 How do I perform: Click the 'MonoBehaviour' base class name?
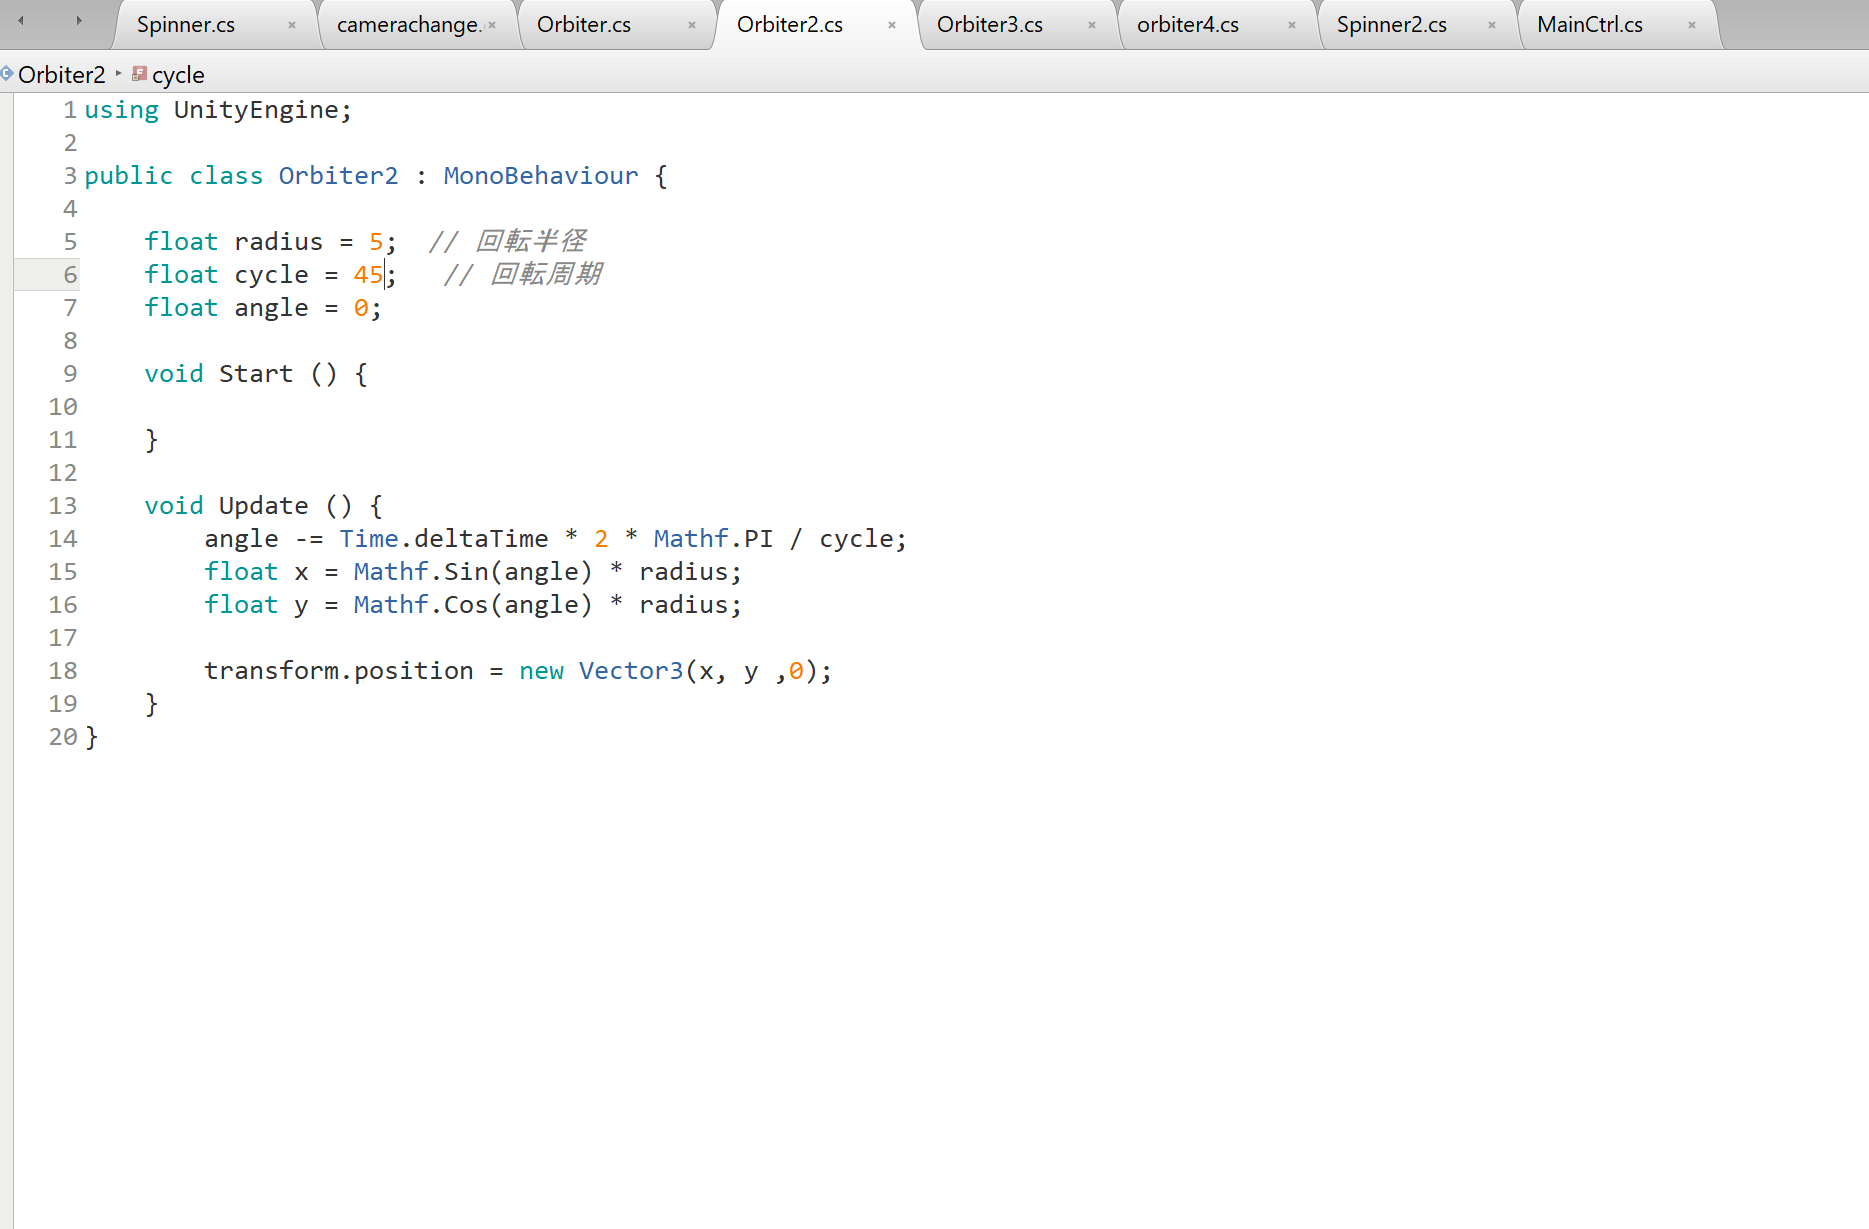click(541, 176)
